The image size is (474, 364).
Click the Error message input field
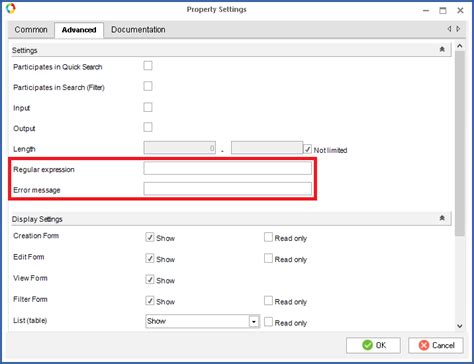[228, 189]
